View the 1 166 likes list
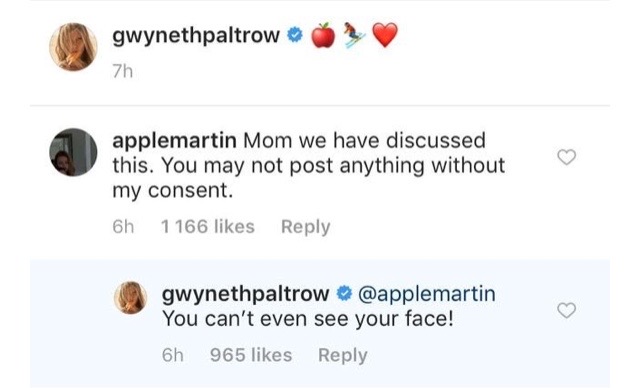The width and height of the screenshot is (640, 388). (x=208, y=227)
